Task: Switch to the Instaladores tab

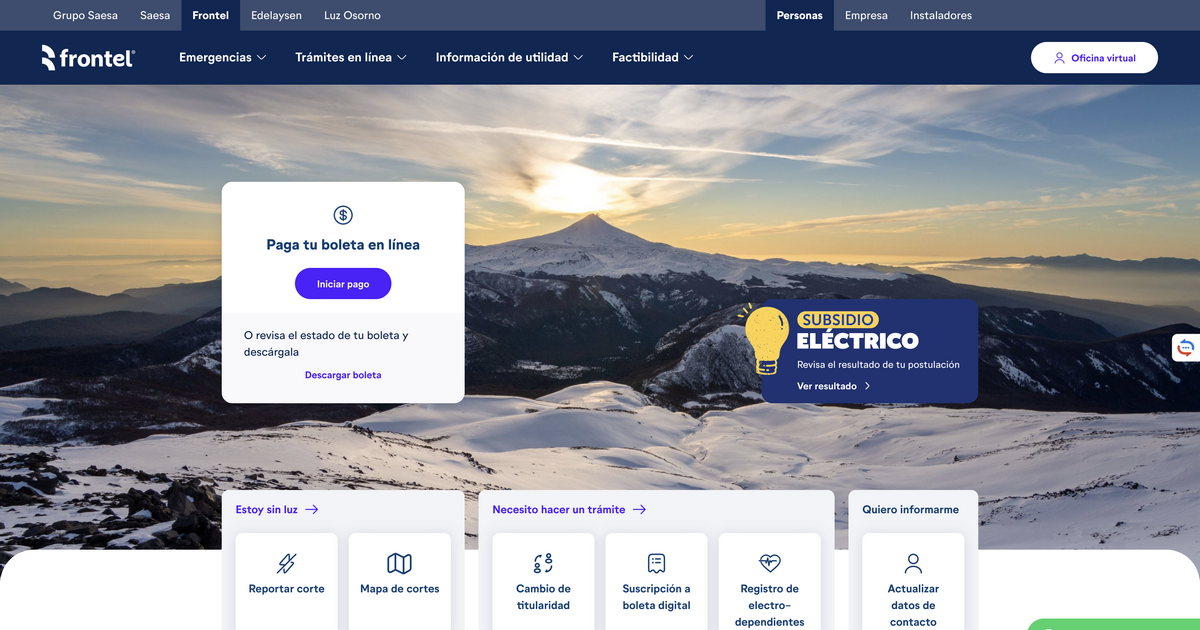Action: [941, 15]
